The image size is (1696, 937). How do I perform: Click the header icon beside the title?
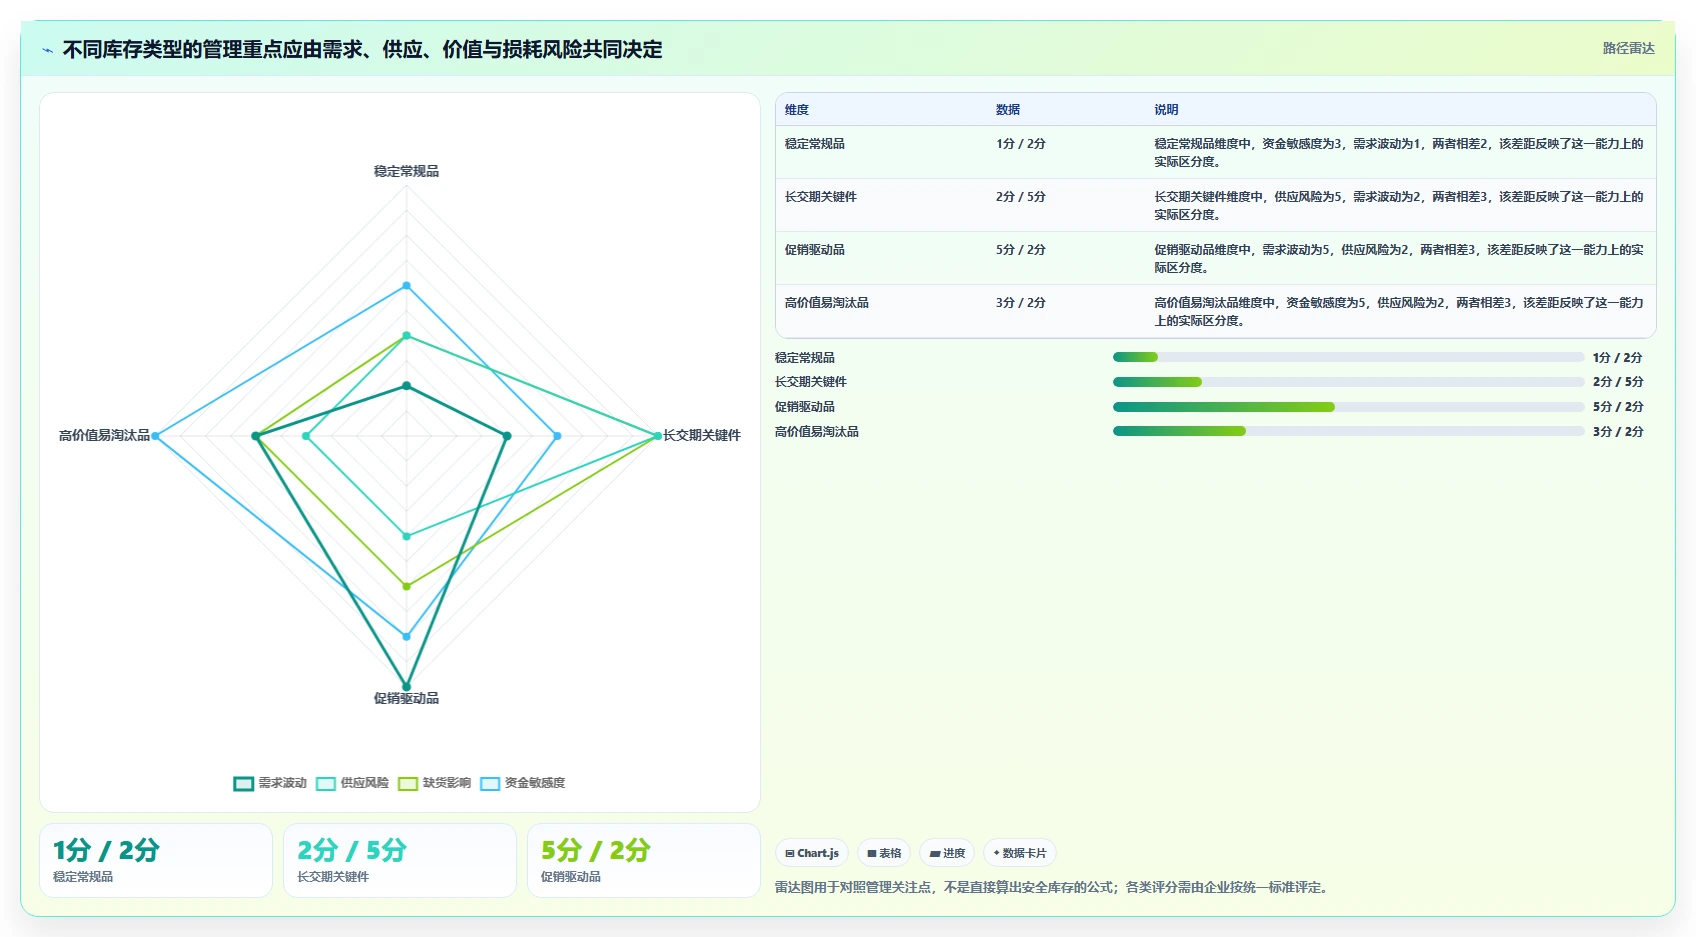tap(47, 50)
